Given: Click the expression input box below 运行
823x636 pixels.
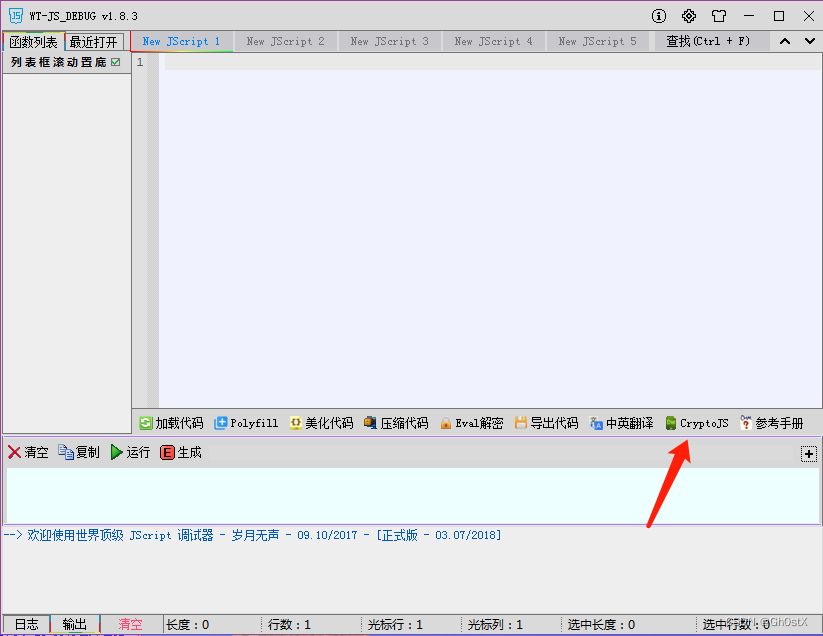Looking at the screenshot, I should pyautogui.click(x=413, y=495).
